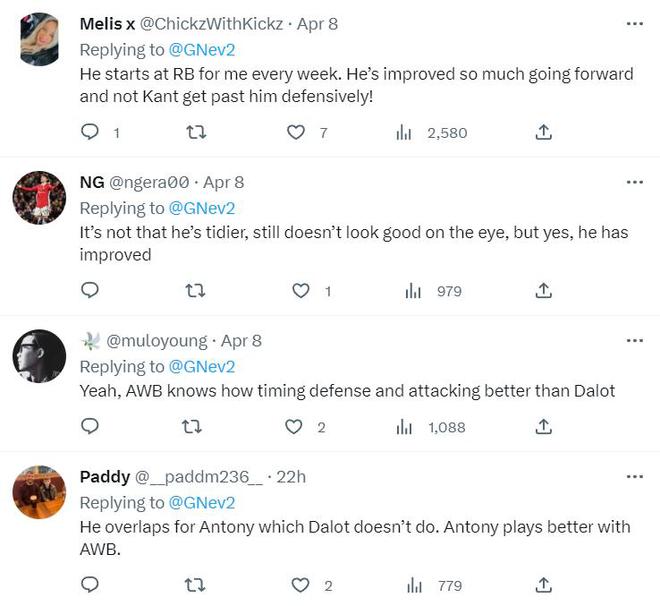Like Paddy's tweet about overlapping

[296, 585]
